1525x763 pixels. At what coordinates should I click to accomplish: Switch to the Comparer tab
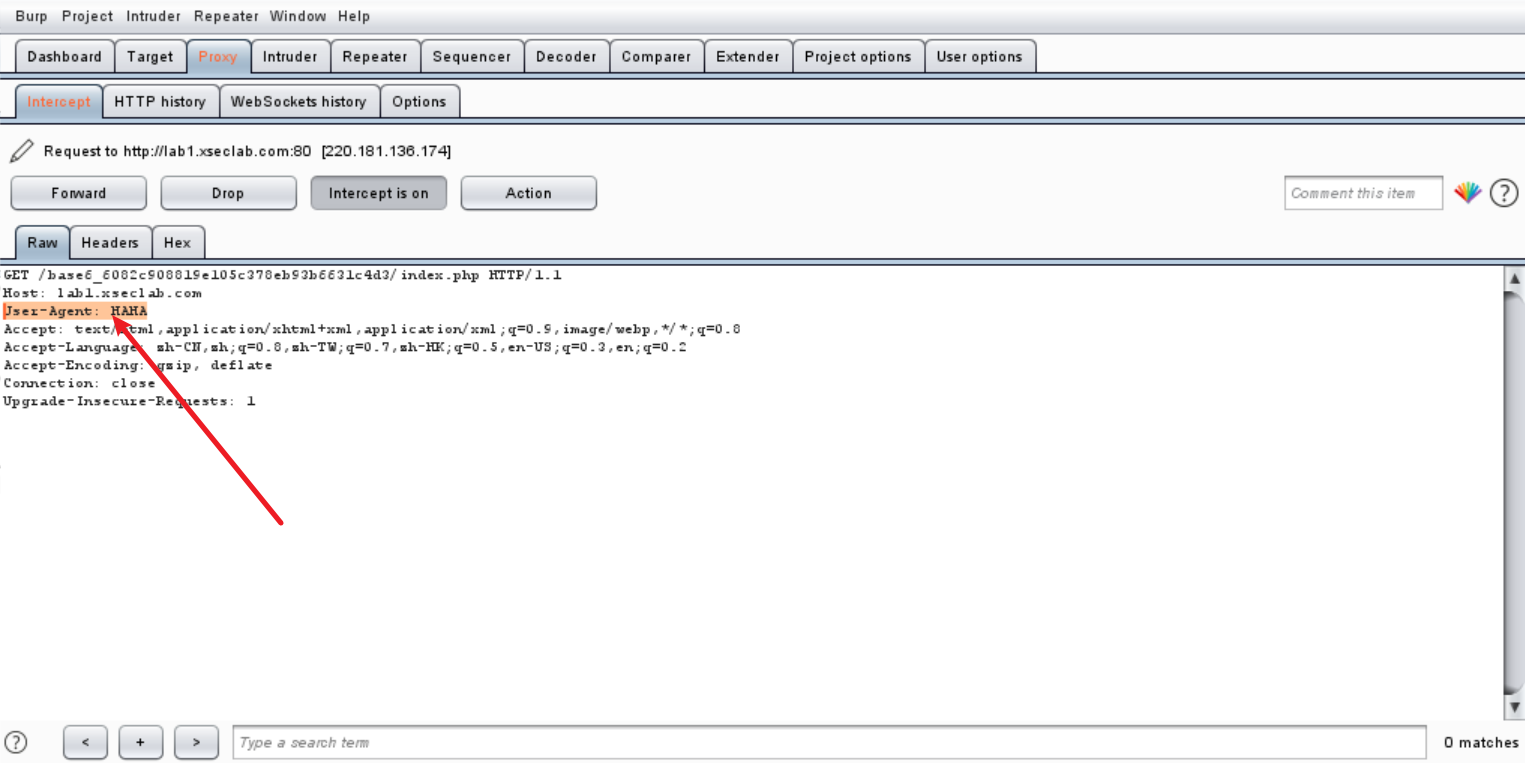click(x=656, y=57)
